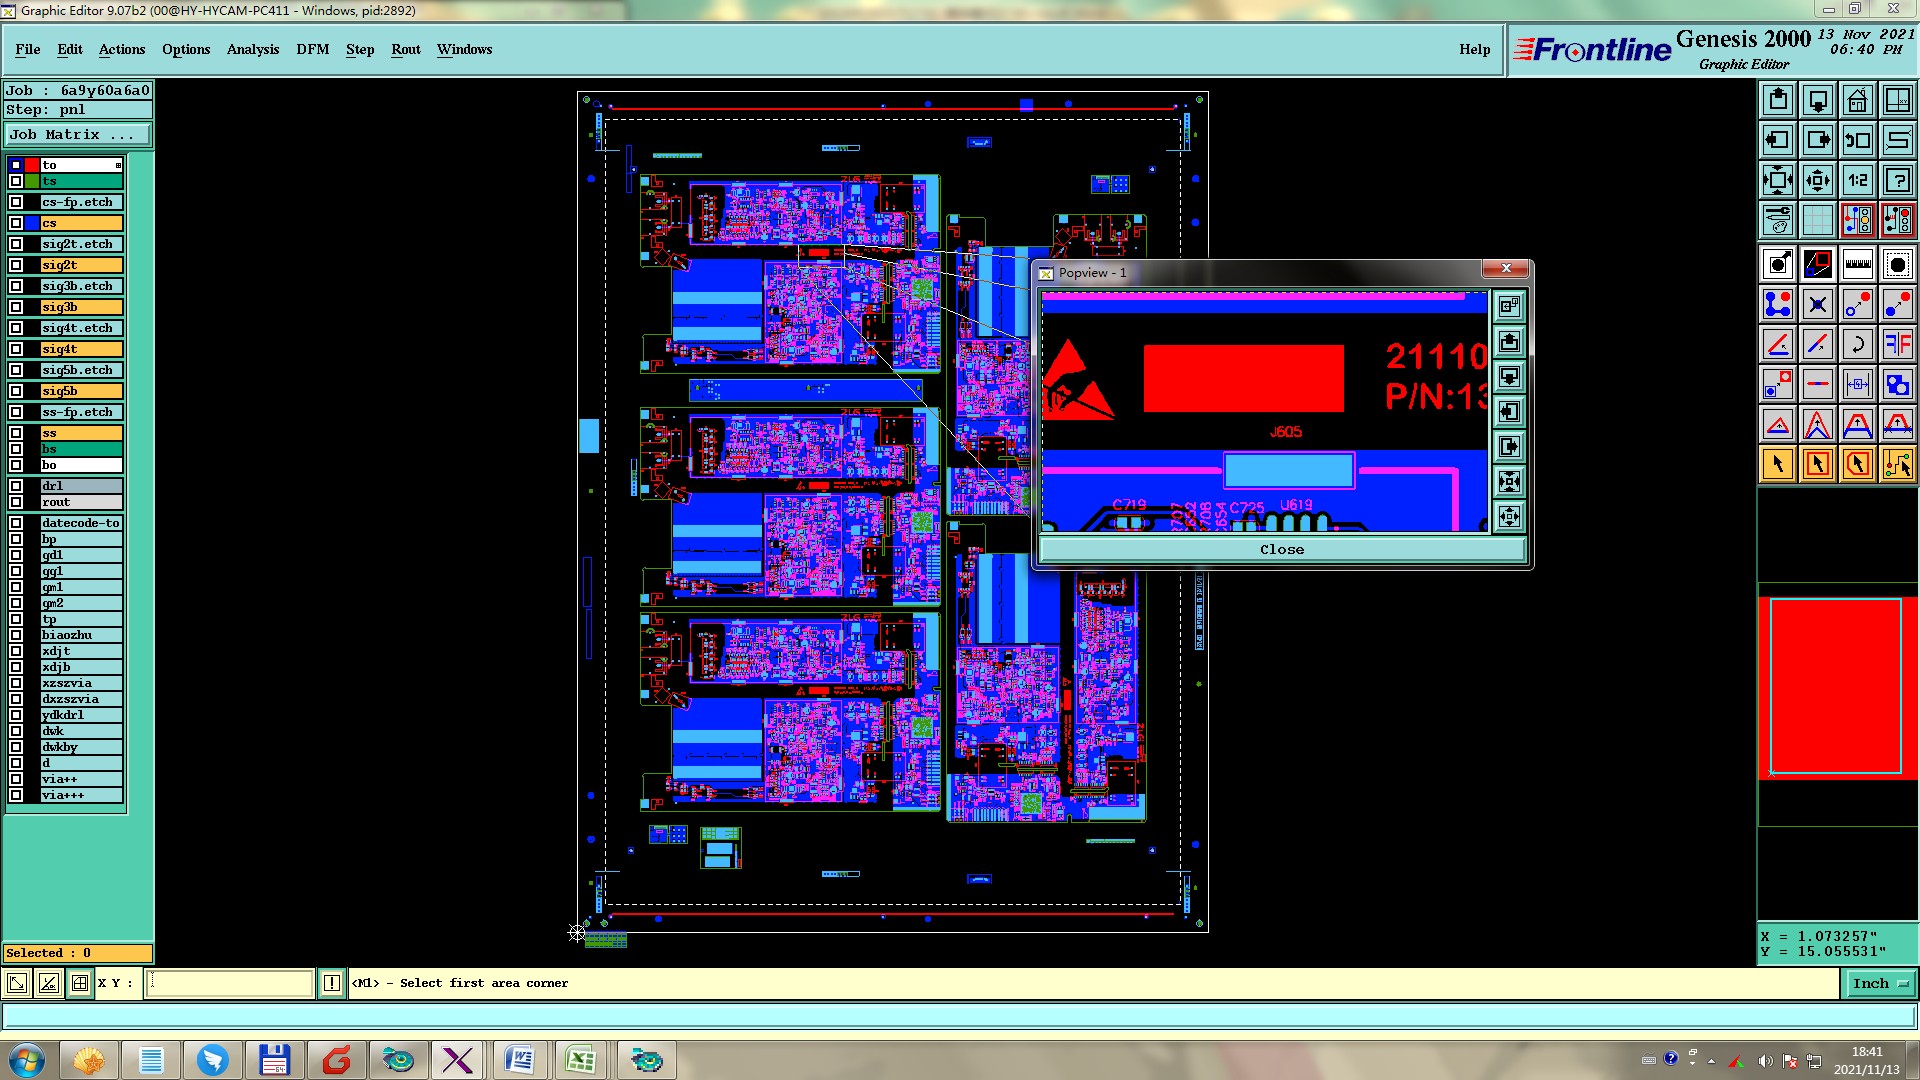The width and height of the screenshot is (1920, 1080).
Task: Open the Analysis menu
Action: pyautogui.click(x=252, y=49)
